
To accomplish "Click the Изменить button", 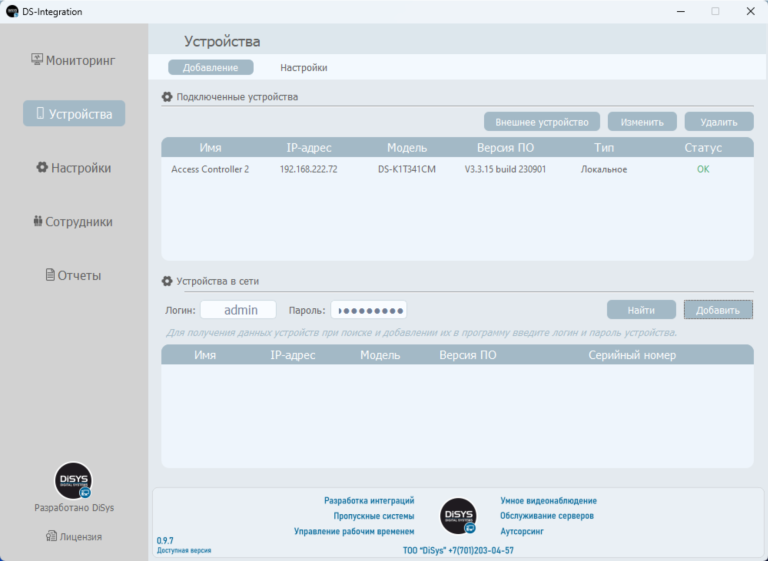I will click(x=641, y=122).
